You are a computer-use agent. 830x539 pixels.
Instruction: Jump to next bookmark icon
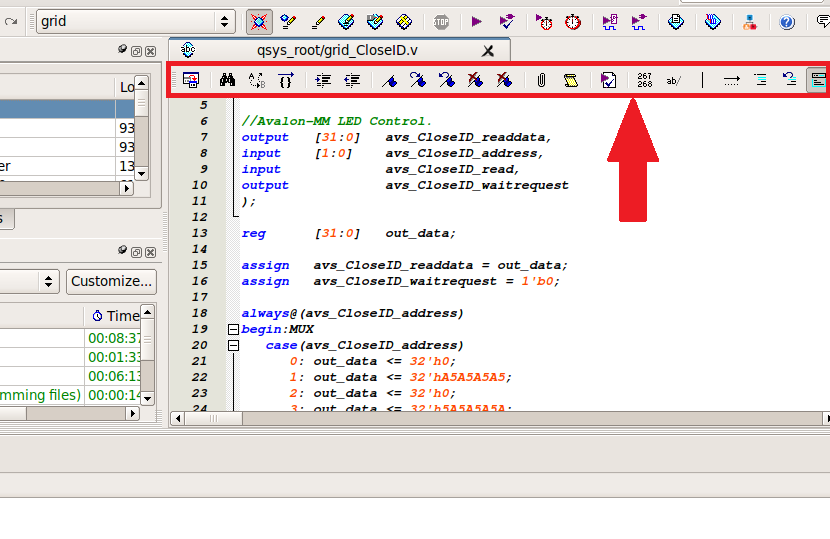click(x=418, y=80)
